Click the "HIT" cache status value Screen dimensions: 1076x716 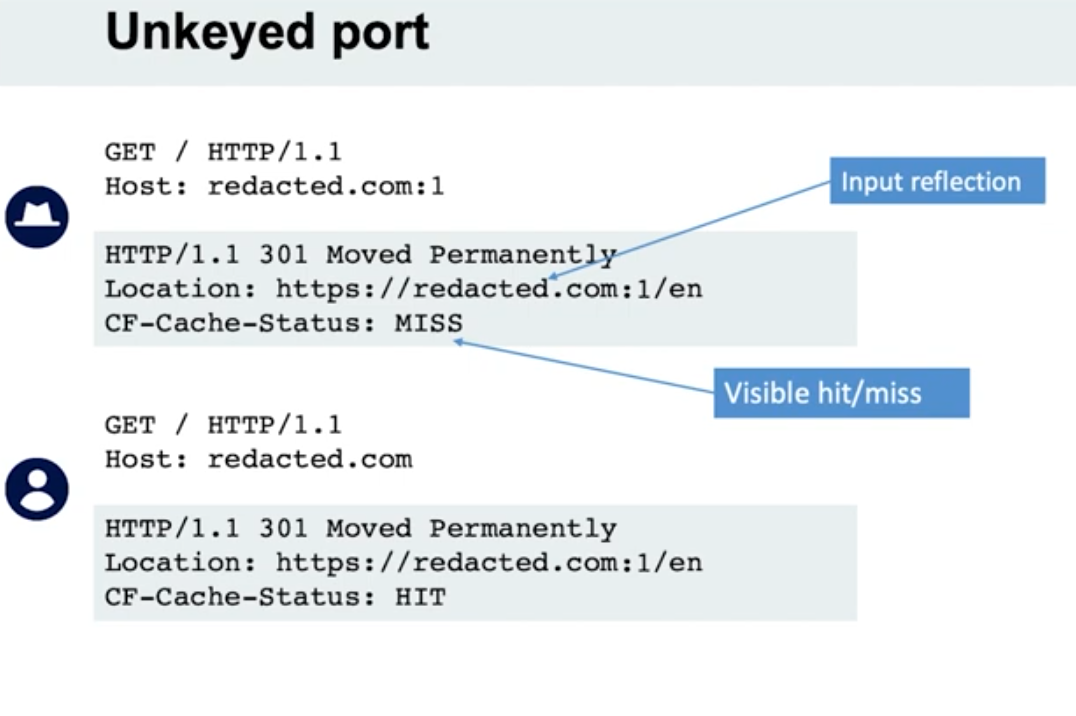pos(420,597)
